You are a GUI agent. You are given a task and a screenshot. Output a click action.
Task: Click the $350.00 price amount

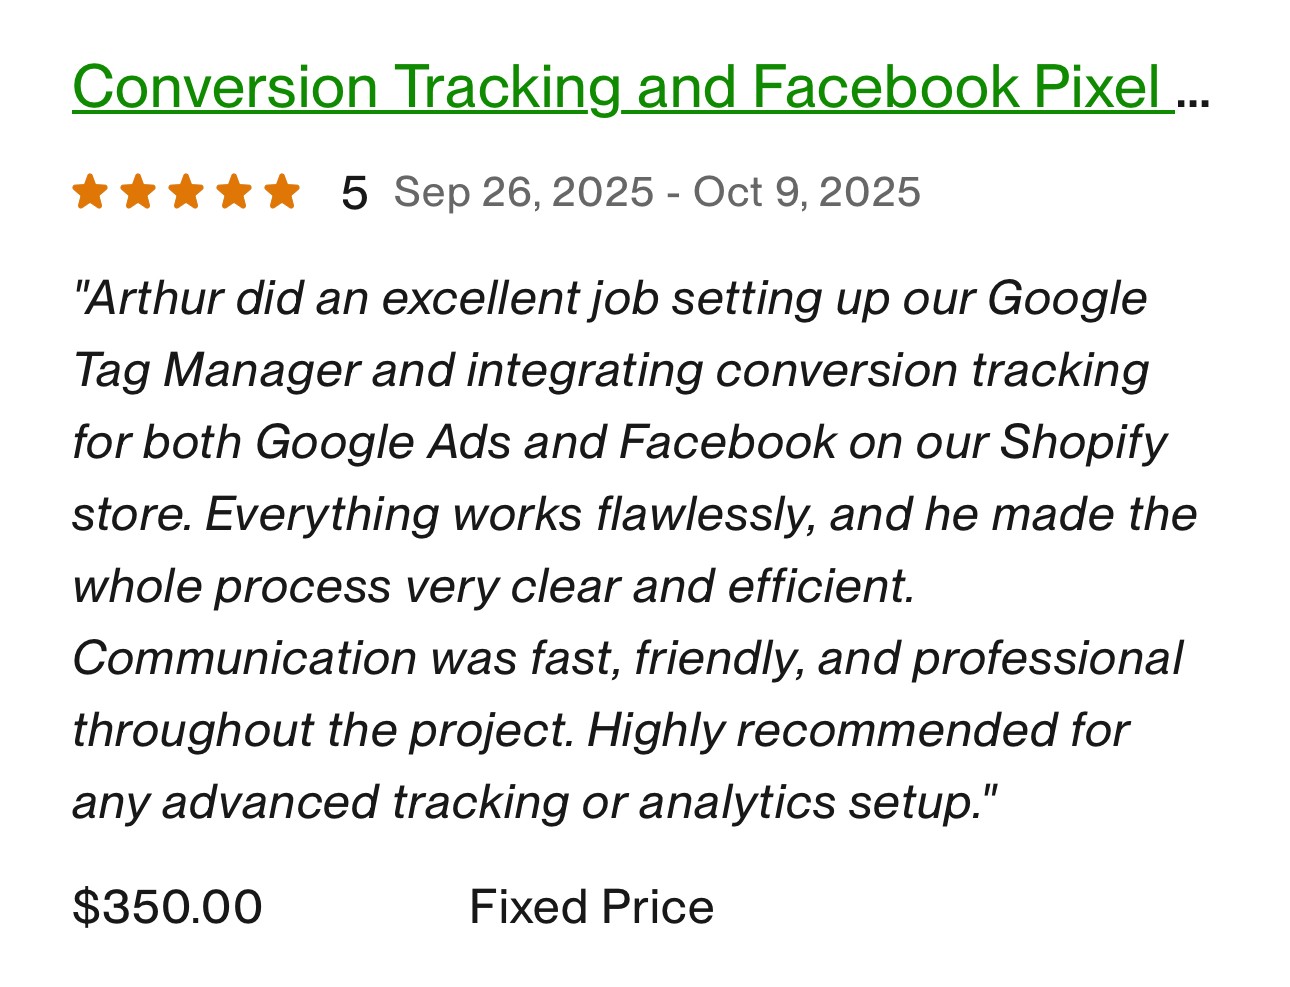coord(168,908)
